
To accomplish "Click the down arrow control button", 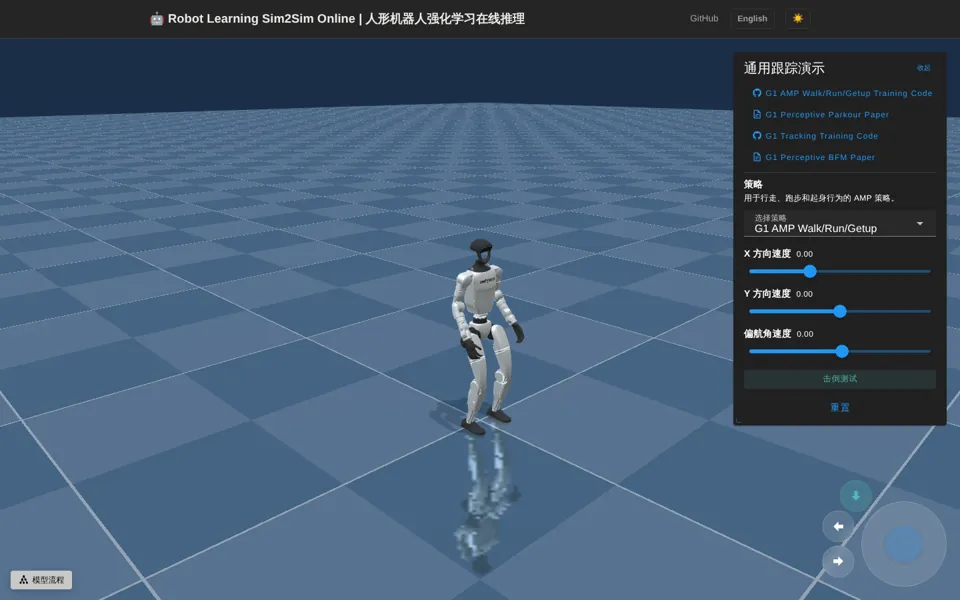I will pyautogui.click(x=855, y=496).
